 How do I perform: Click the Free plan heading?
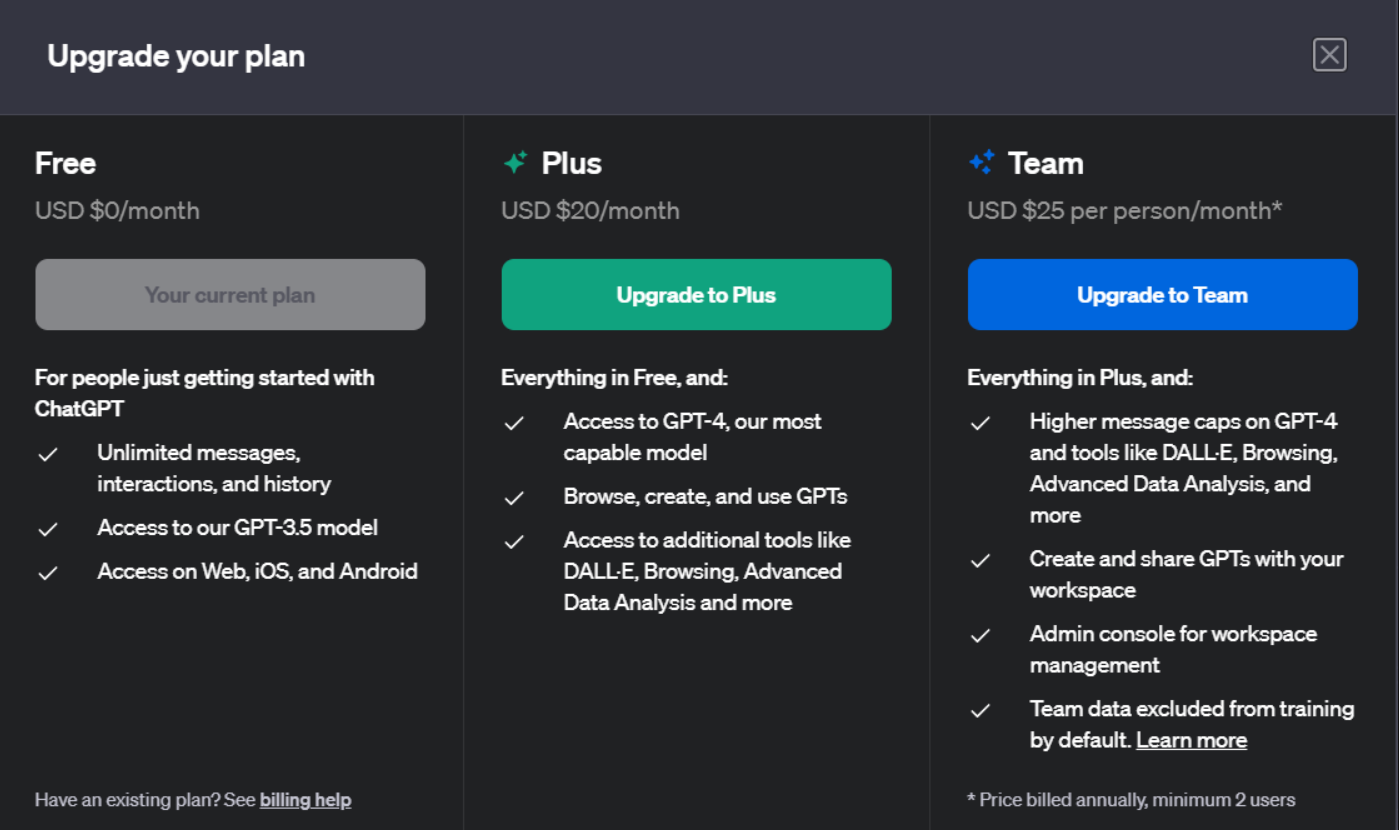pyautogui.click(x=66, y=163)
